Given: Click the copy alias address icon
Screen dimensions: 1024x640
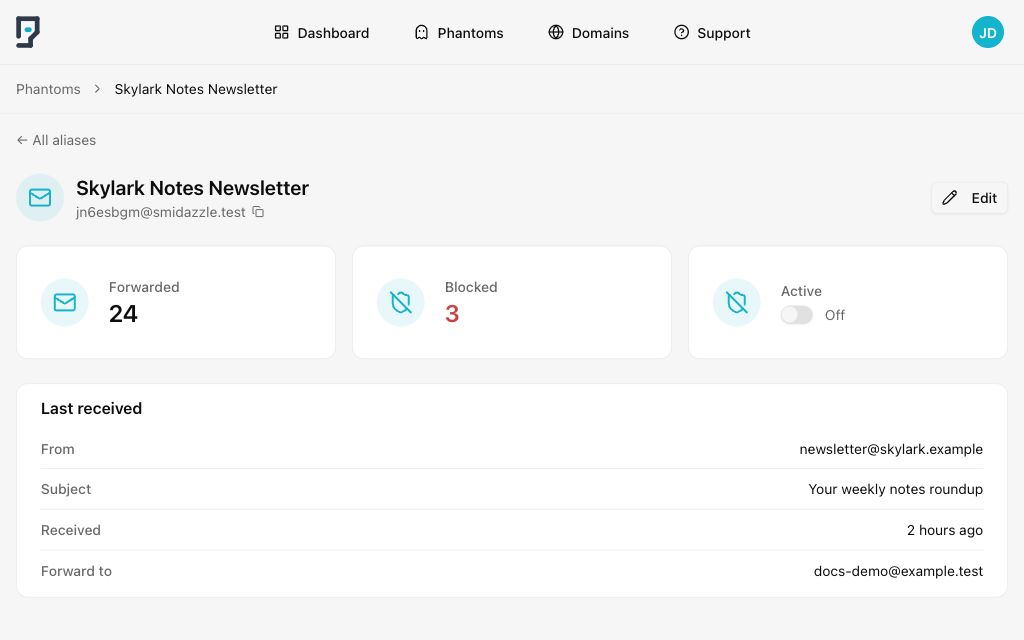Looking at the screenshot, I should click(x=259, y=212).
